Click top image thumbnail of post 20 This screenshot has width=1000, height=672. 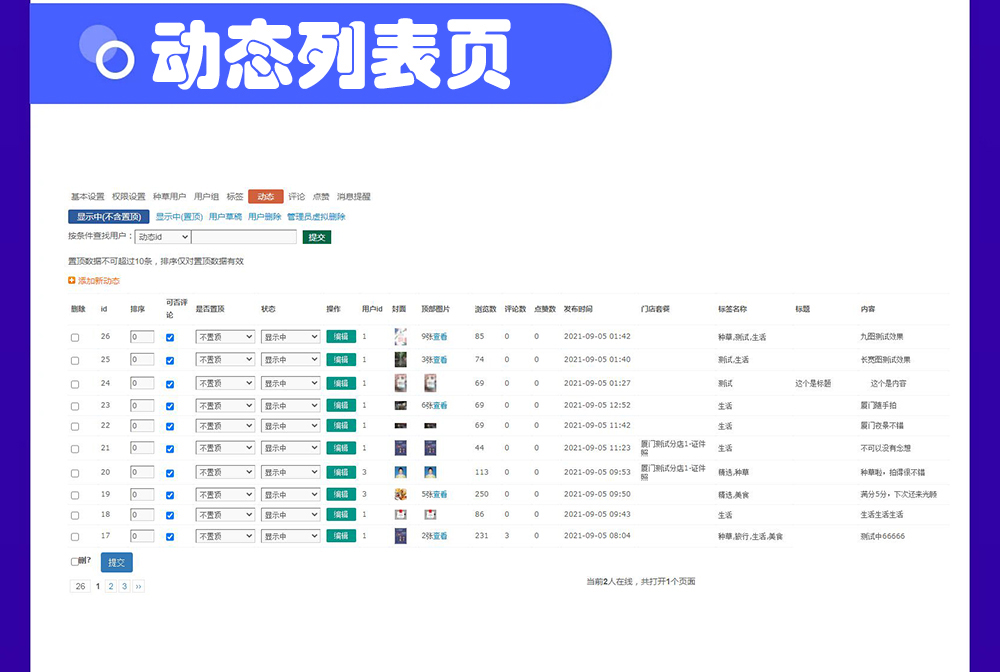(430, 472)
